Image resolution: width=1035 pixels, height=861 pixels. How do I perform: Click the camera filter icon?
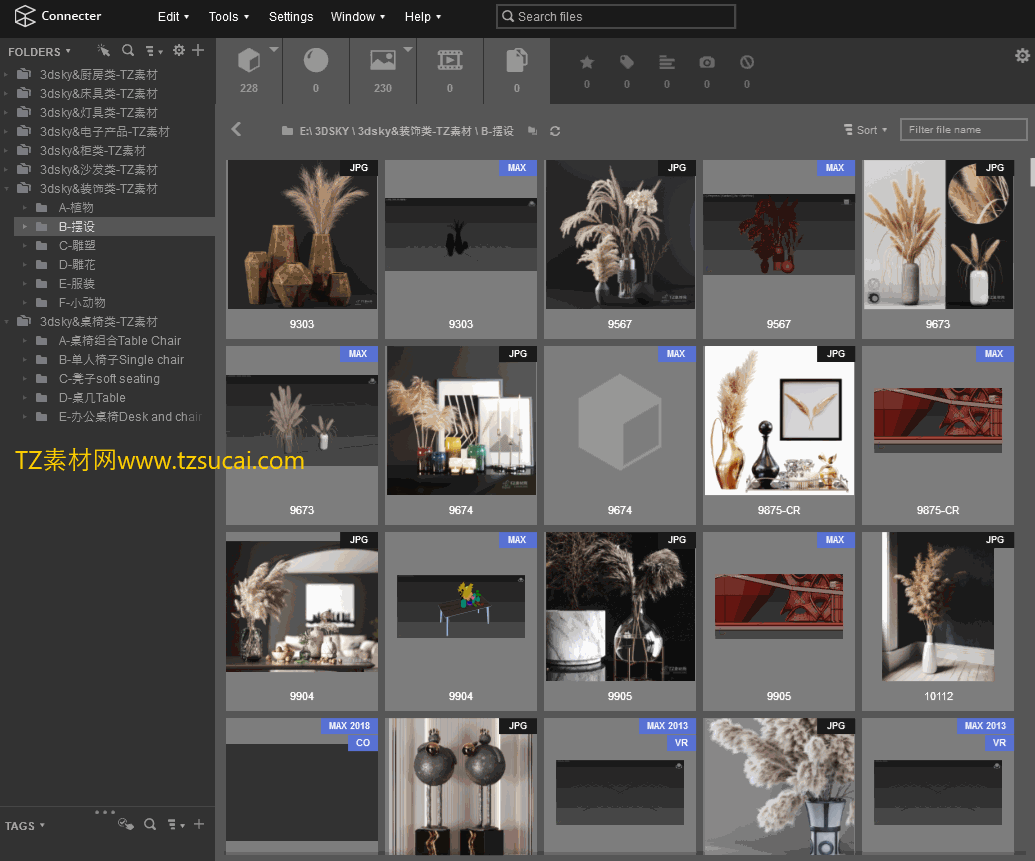[707, 63]
